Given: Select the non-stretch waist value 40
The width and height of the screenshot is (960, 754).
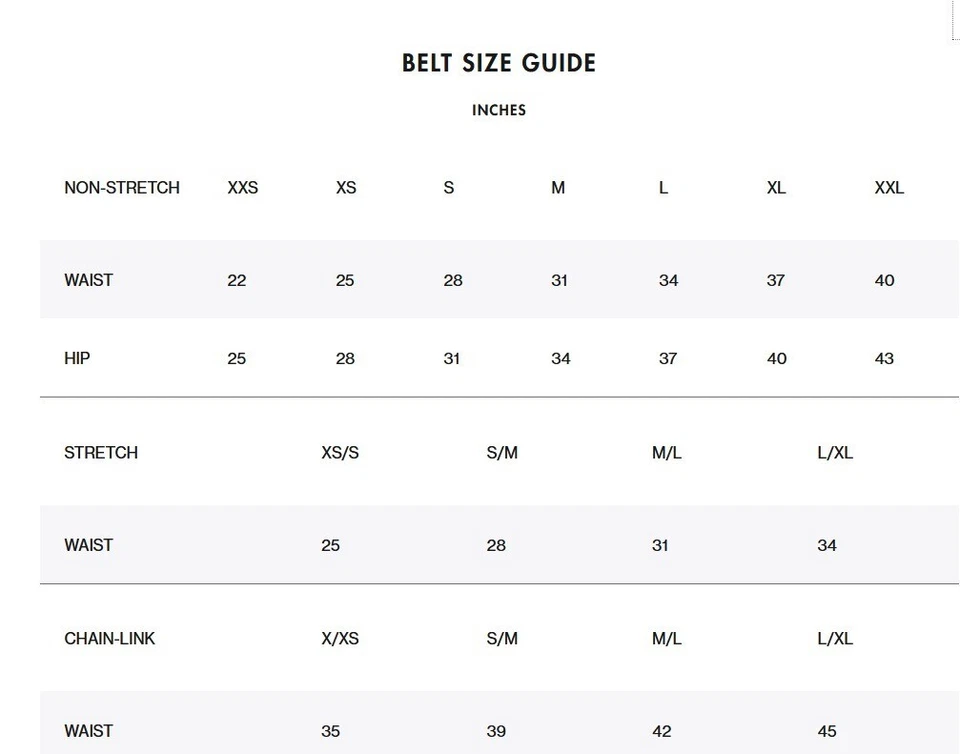Looking at the screenshot, I should (884, 281).
